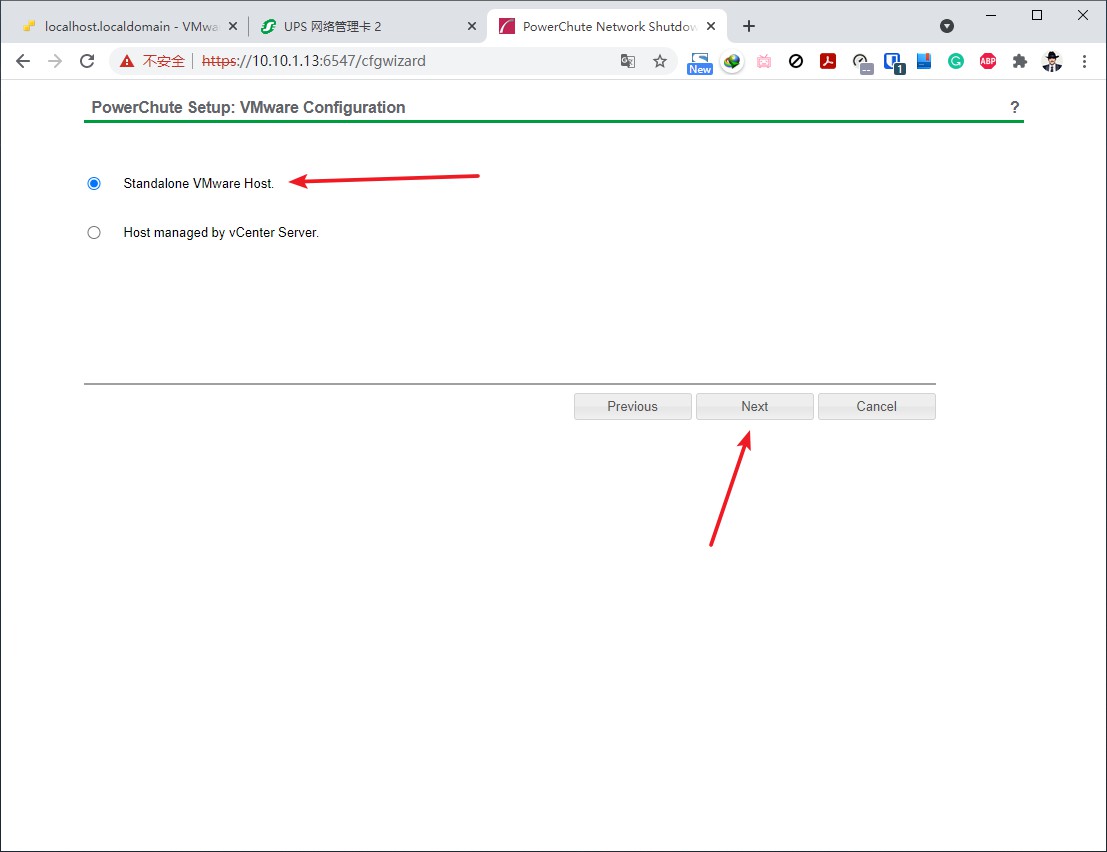The height and width of the screenshot is (852, 1107).
Task: Select the Standalone VMware Host option
Action: click(94, 184)
